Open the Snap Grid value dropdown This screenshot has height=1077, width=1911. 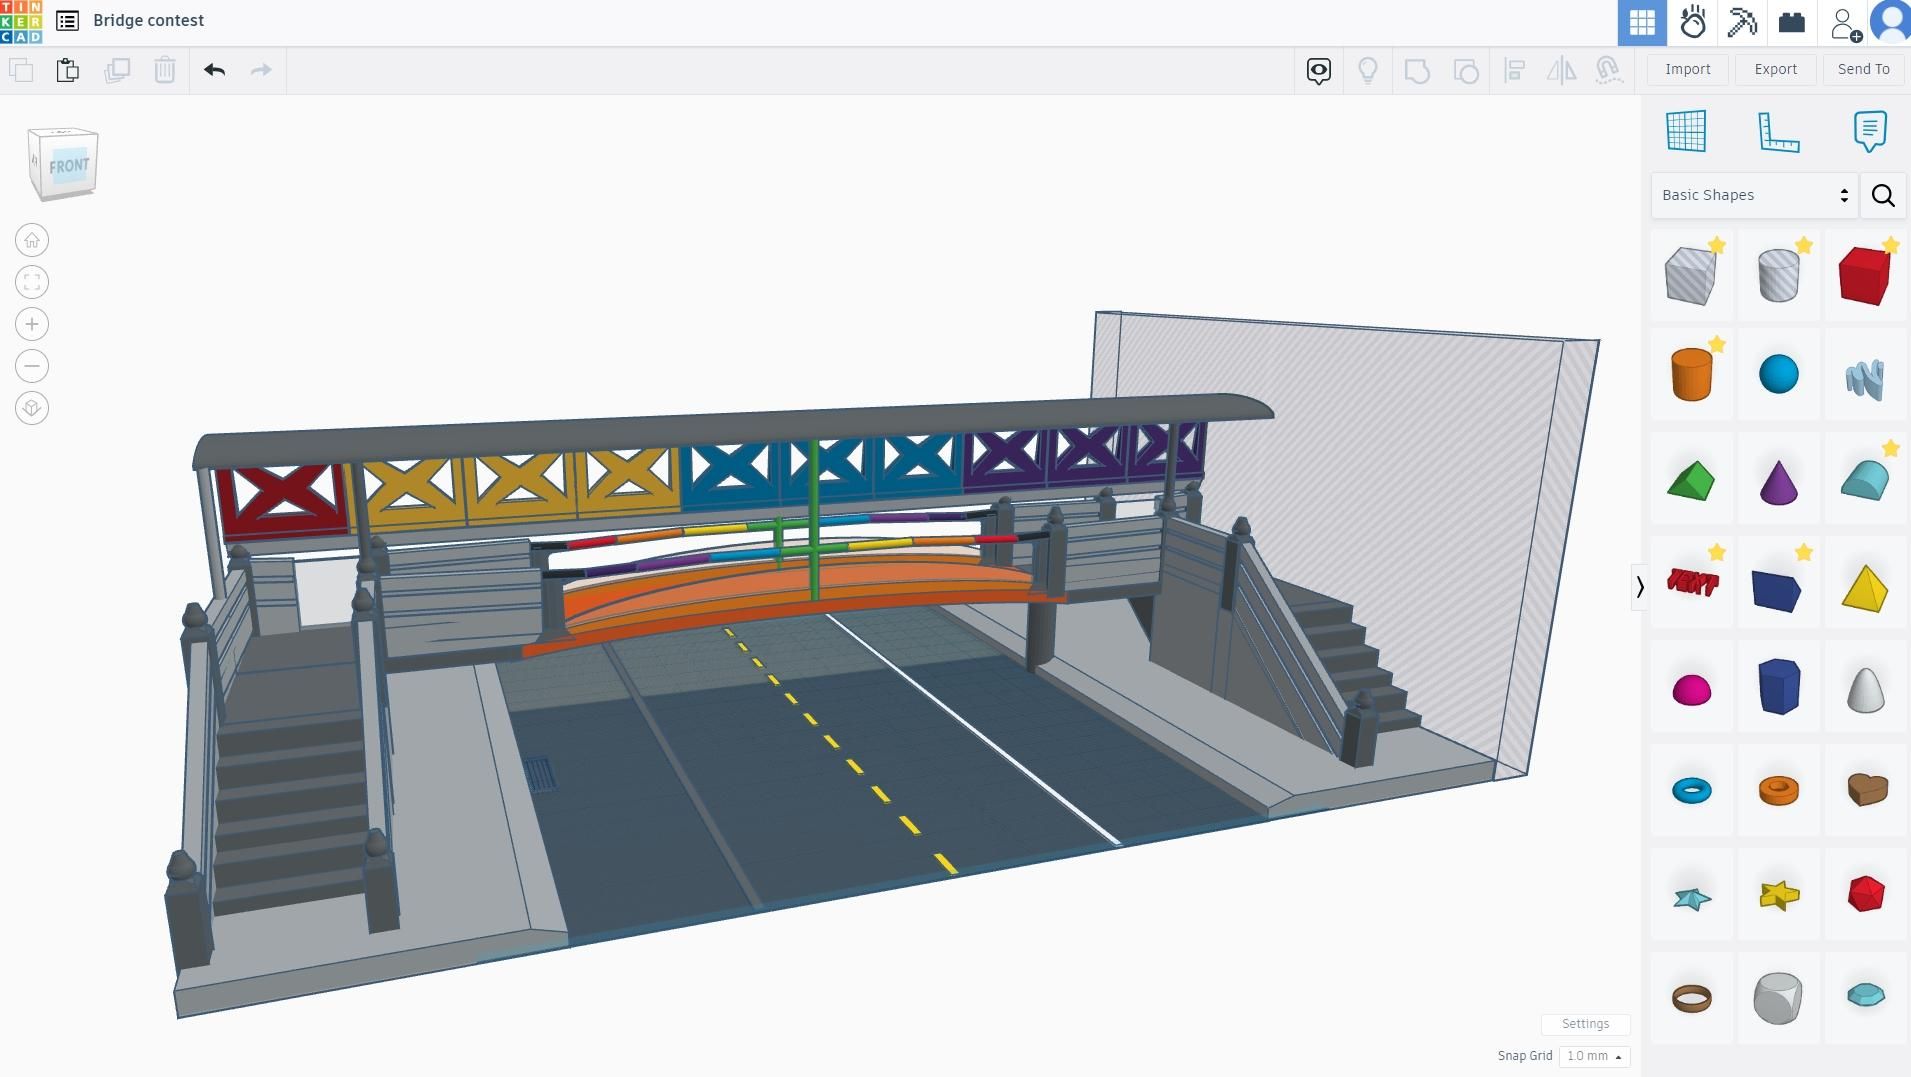pyautogui.click(x=1592, y=1056)
